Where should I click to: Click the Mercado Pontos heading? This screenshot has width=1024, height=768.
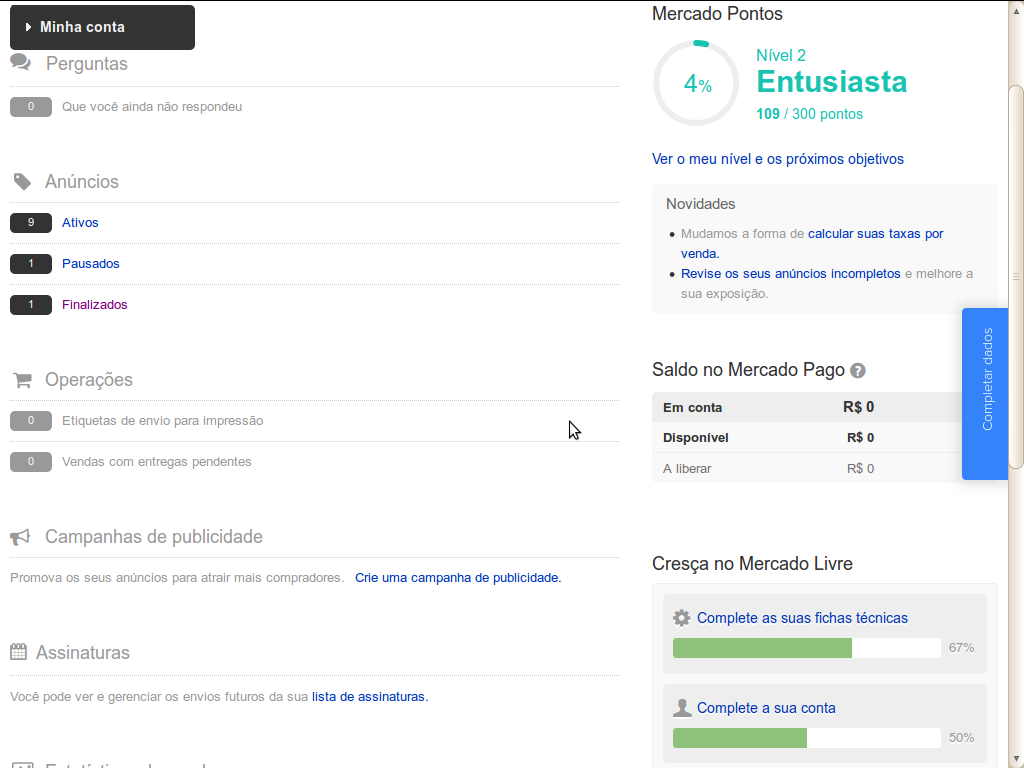click(x=717, y=14)
